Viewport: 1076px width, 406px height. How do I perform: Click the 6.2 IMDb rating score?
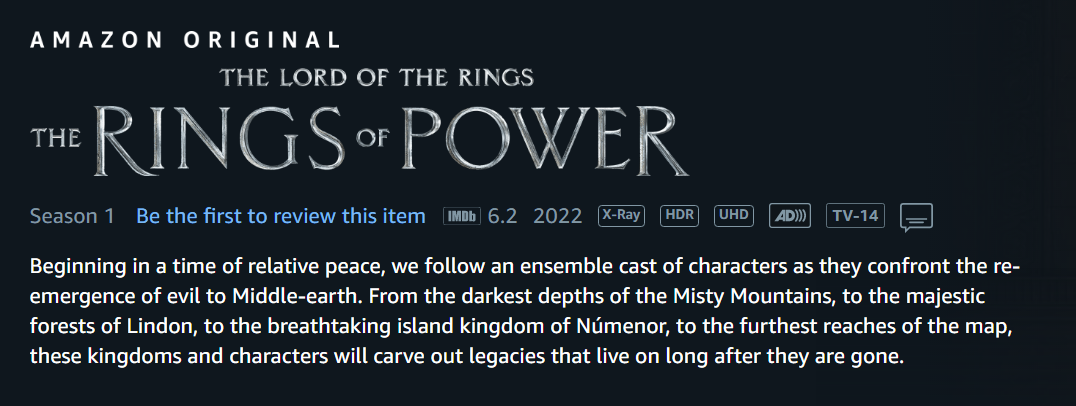tap(502, 216)
